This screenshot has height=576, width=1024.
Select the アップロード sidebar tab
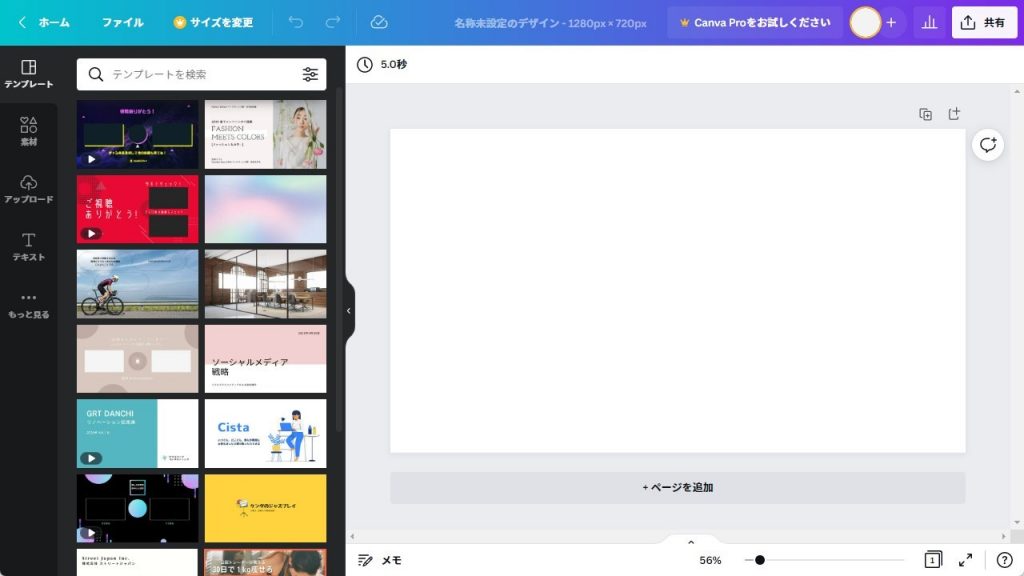[29, 189]
